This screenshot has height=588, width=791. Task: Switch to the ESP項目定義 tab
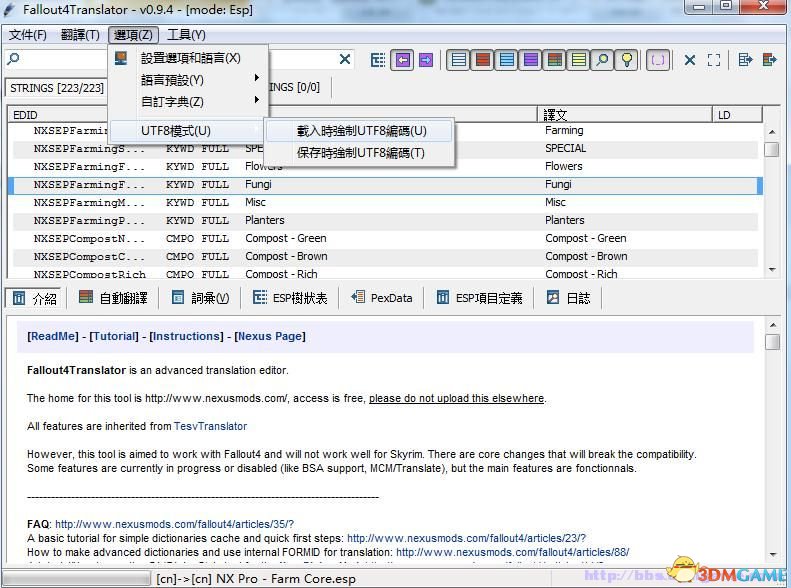(479, 298)
